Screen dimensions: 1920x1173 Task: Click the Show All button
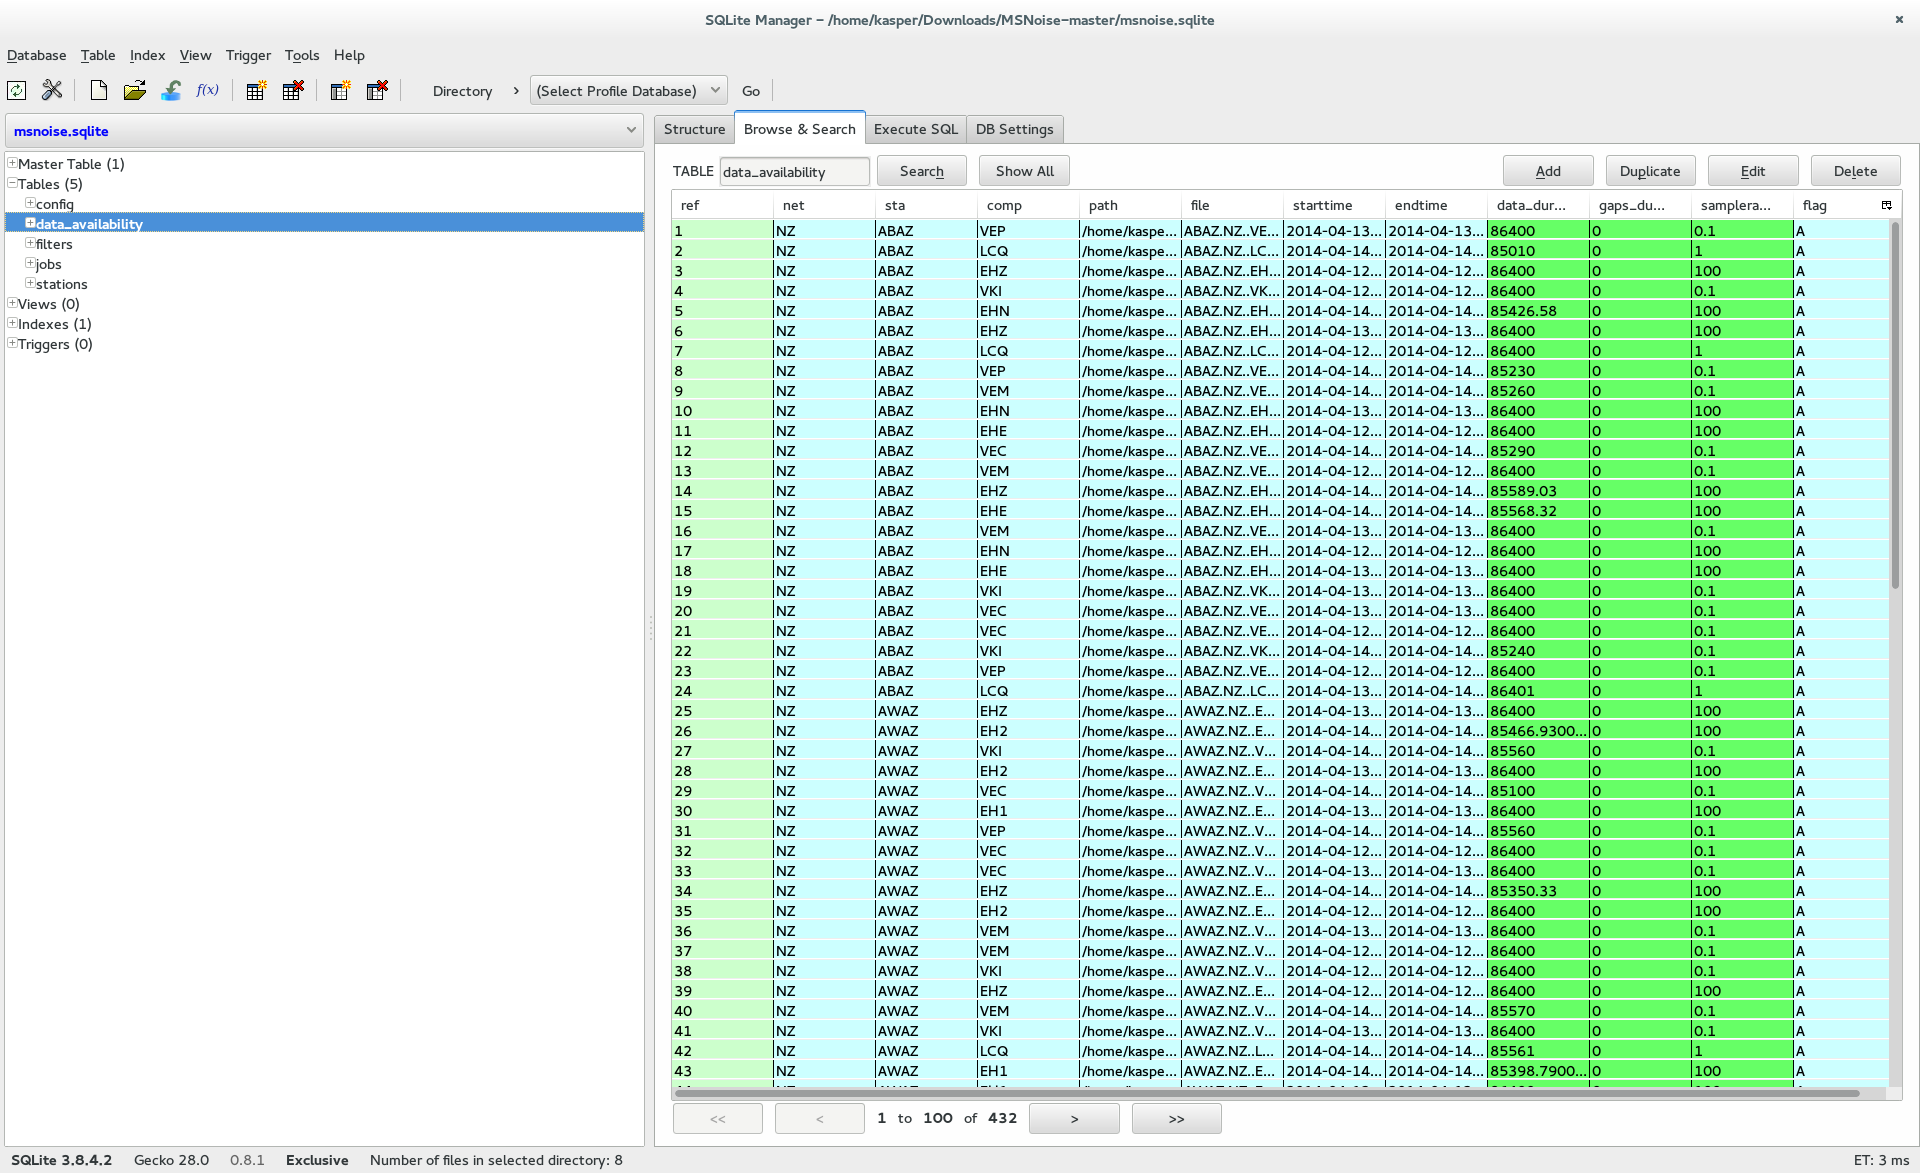1024,171
